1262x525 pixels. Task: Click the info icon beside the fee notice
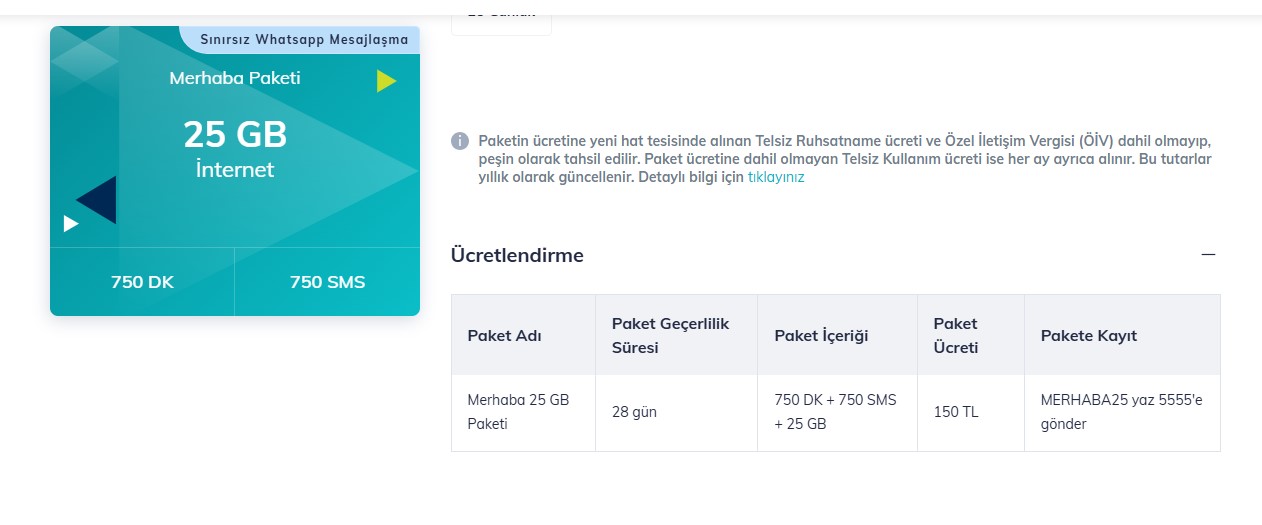(460, 141)
